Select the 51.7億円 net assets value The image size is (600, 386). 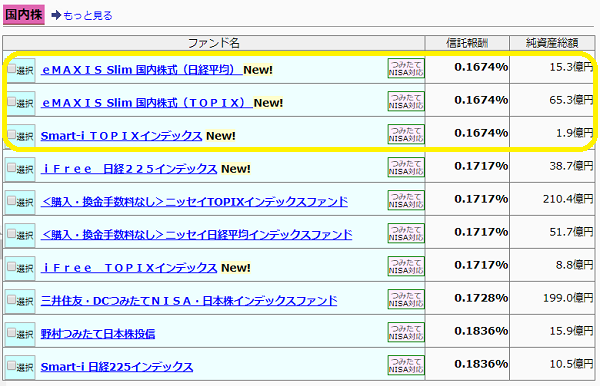tap(571, 232)
